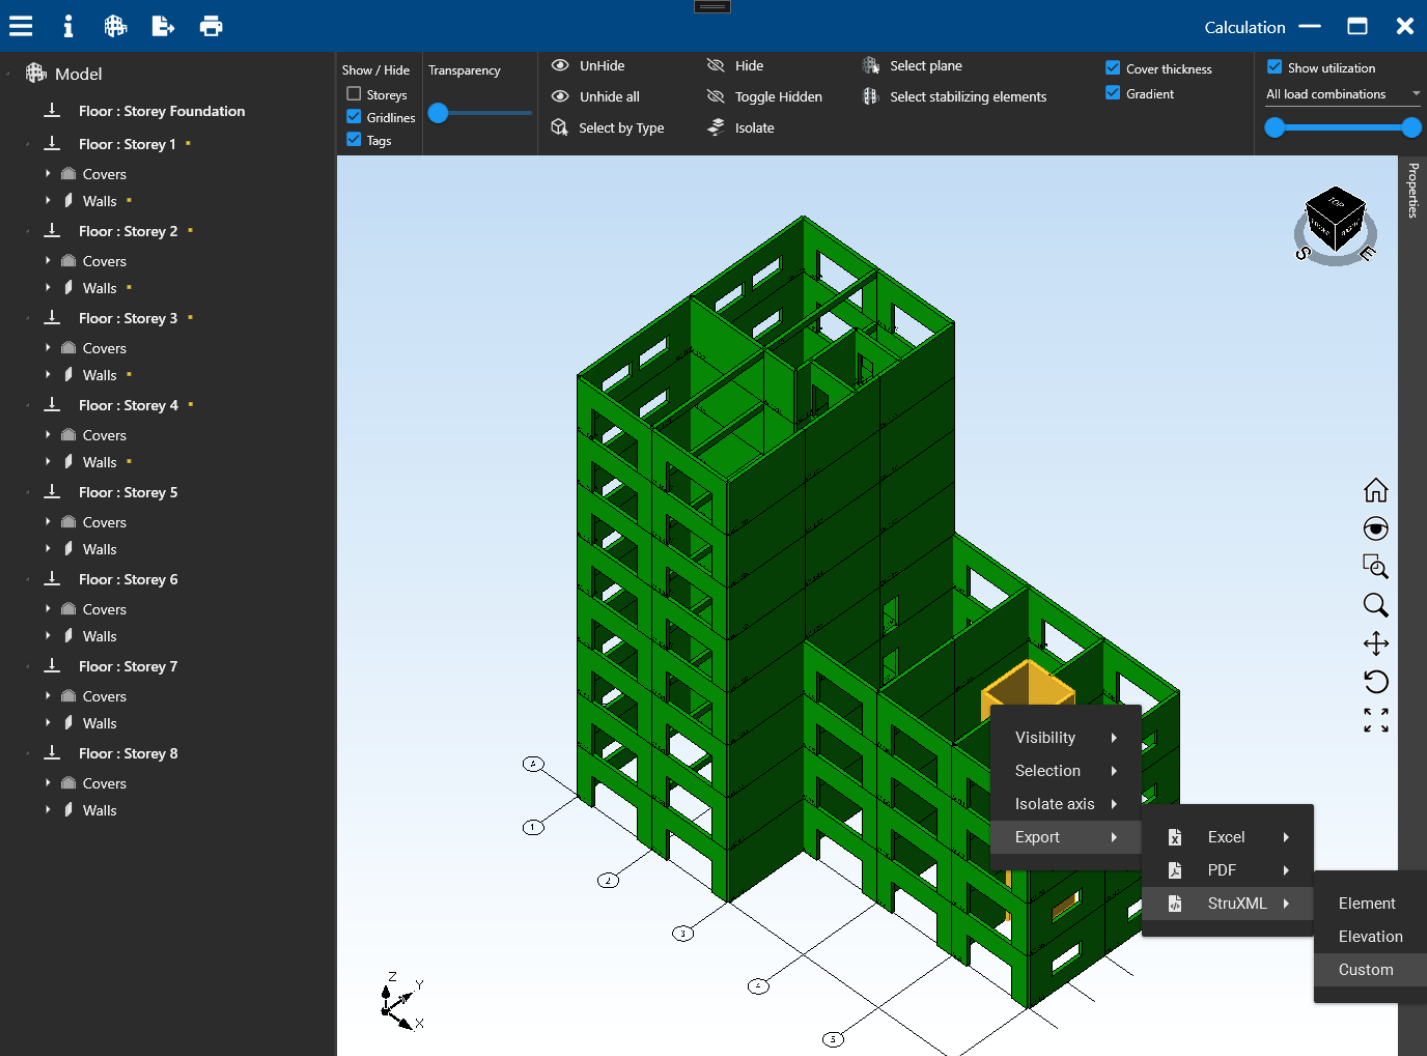
Task: Enable the Storeys checkbox
Action: pyautogui.click(x=354, y=94)
